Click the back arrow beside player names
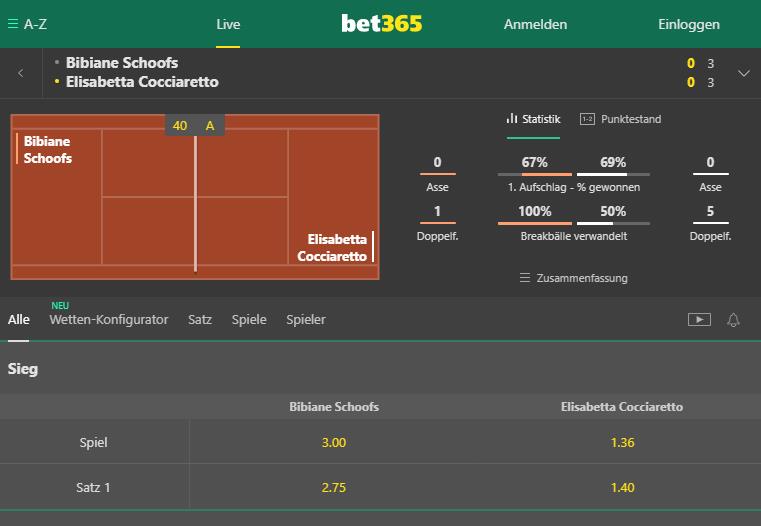 pos(20,73)
